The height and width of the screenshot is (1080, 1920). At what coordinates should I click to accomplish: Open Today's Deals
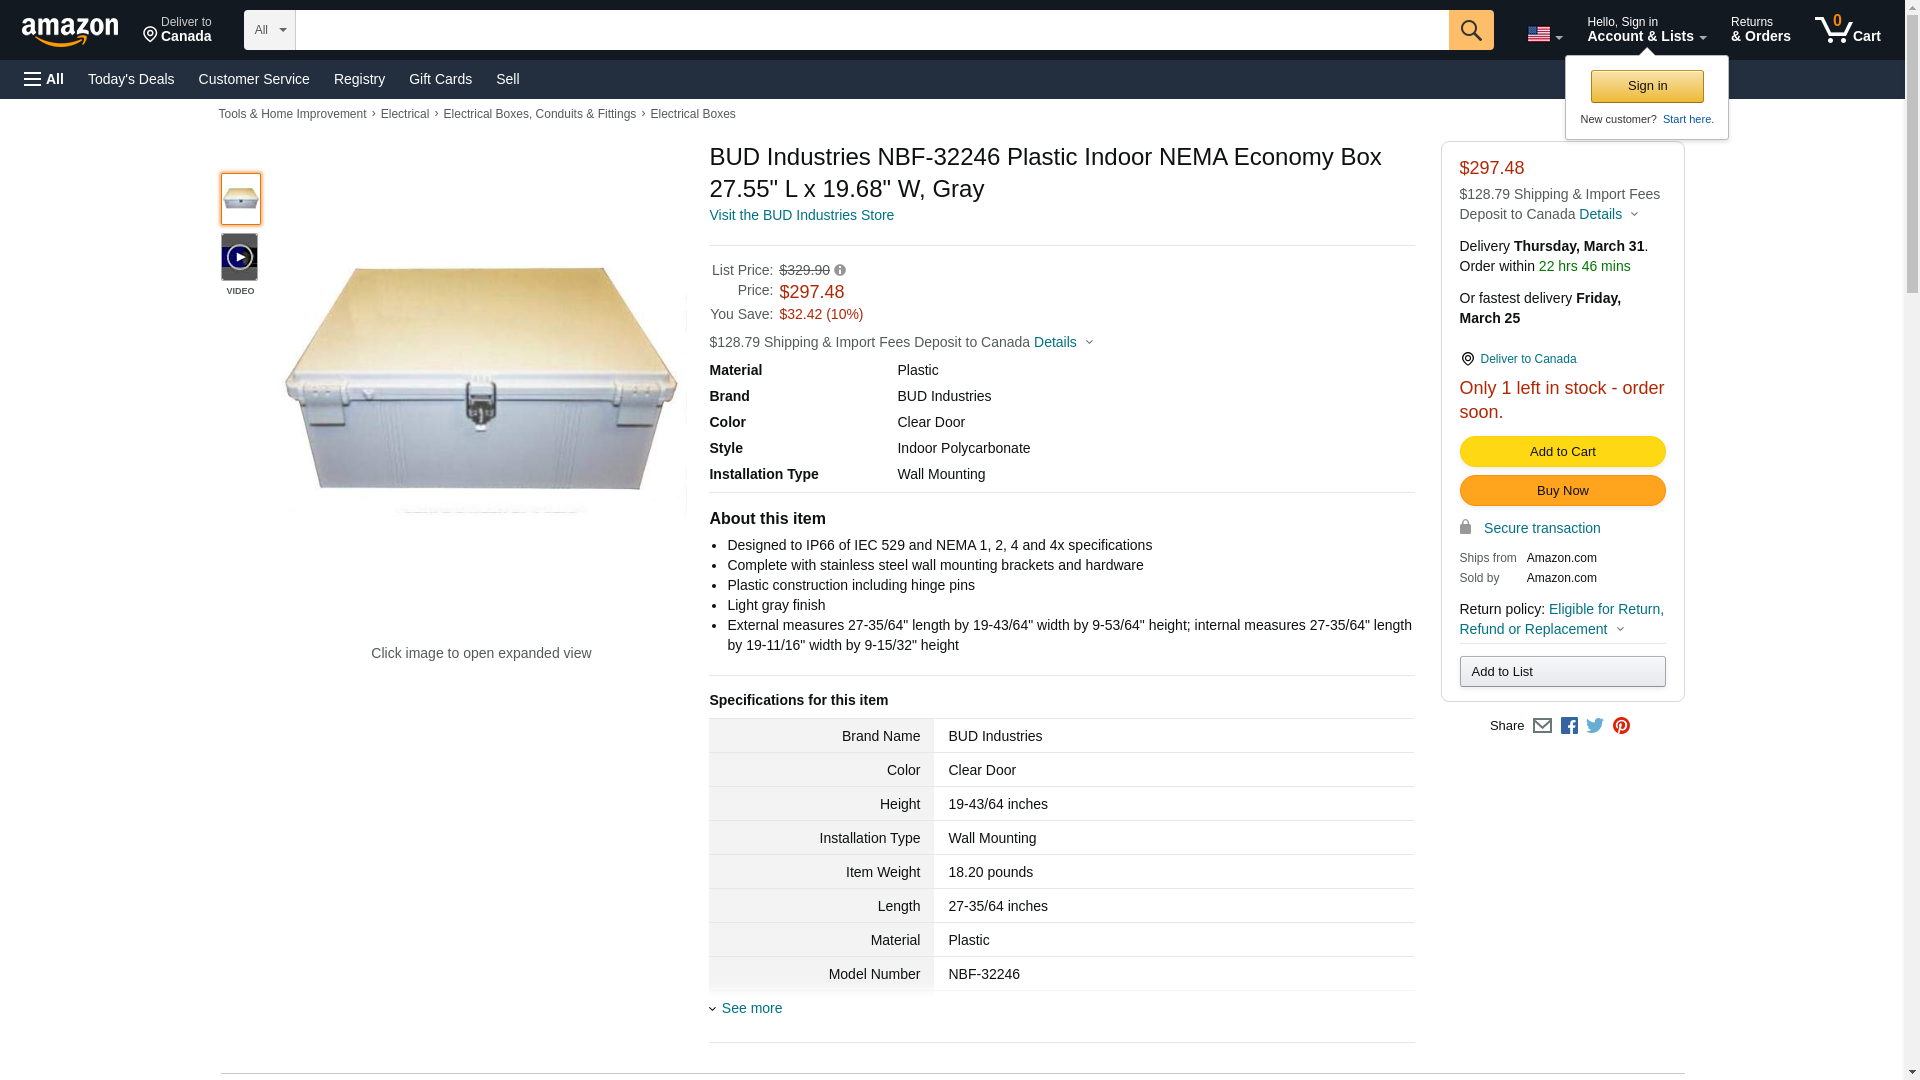(x=131, y=79)
